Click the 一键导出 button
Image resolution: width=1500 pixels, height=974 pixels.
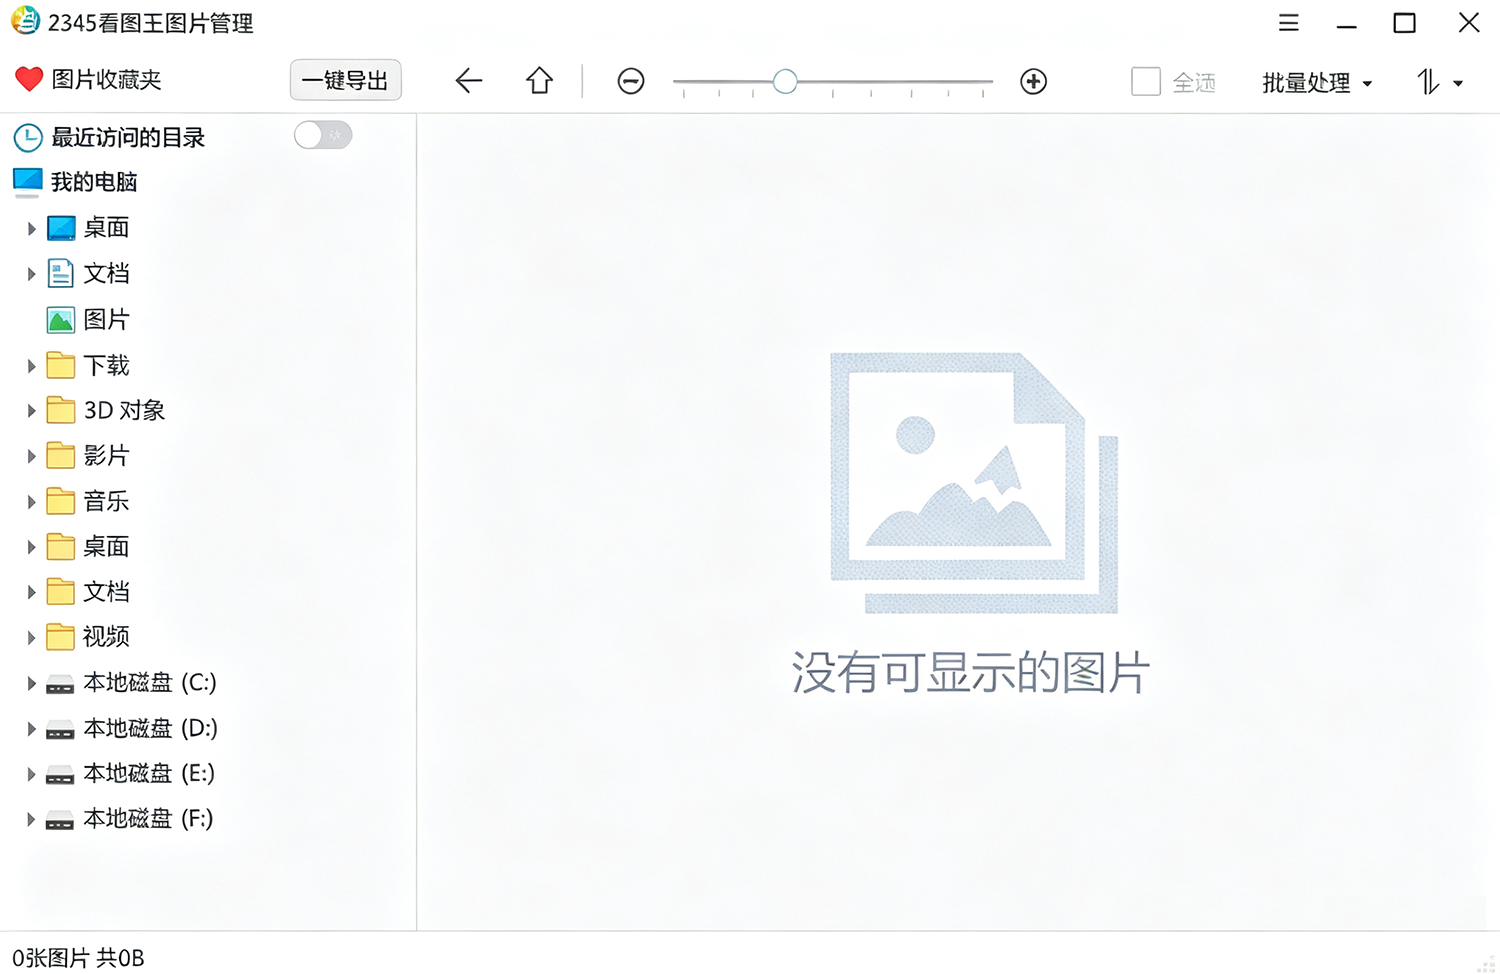tap(345, 81)
